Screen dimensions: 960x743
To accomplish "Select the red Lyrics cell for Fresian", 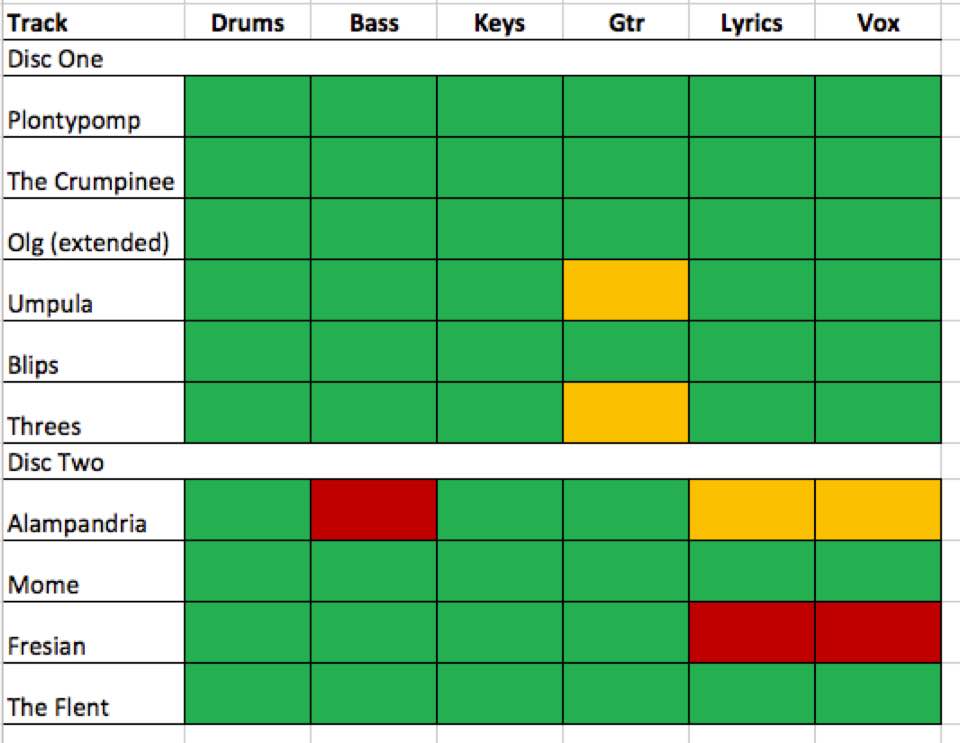I will [x=752, y=632].
